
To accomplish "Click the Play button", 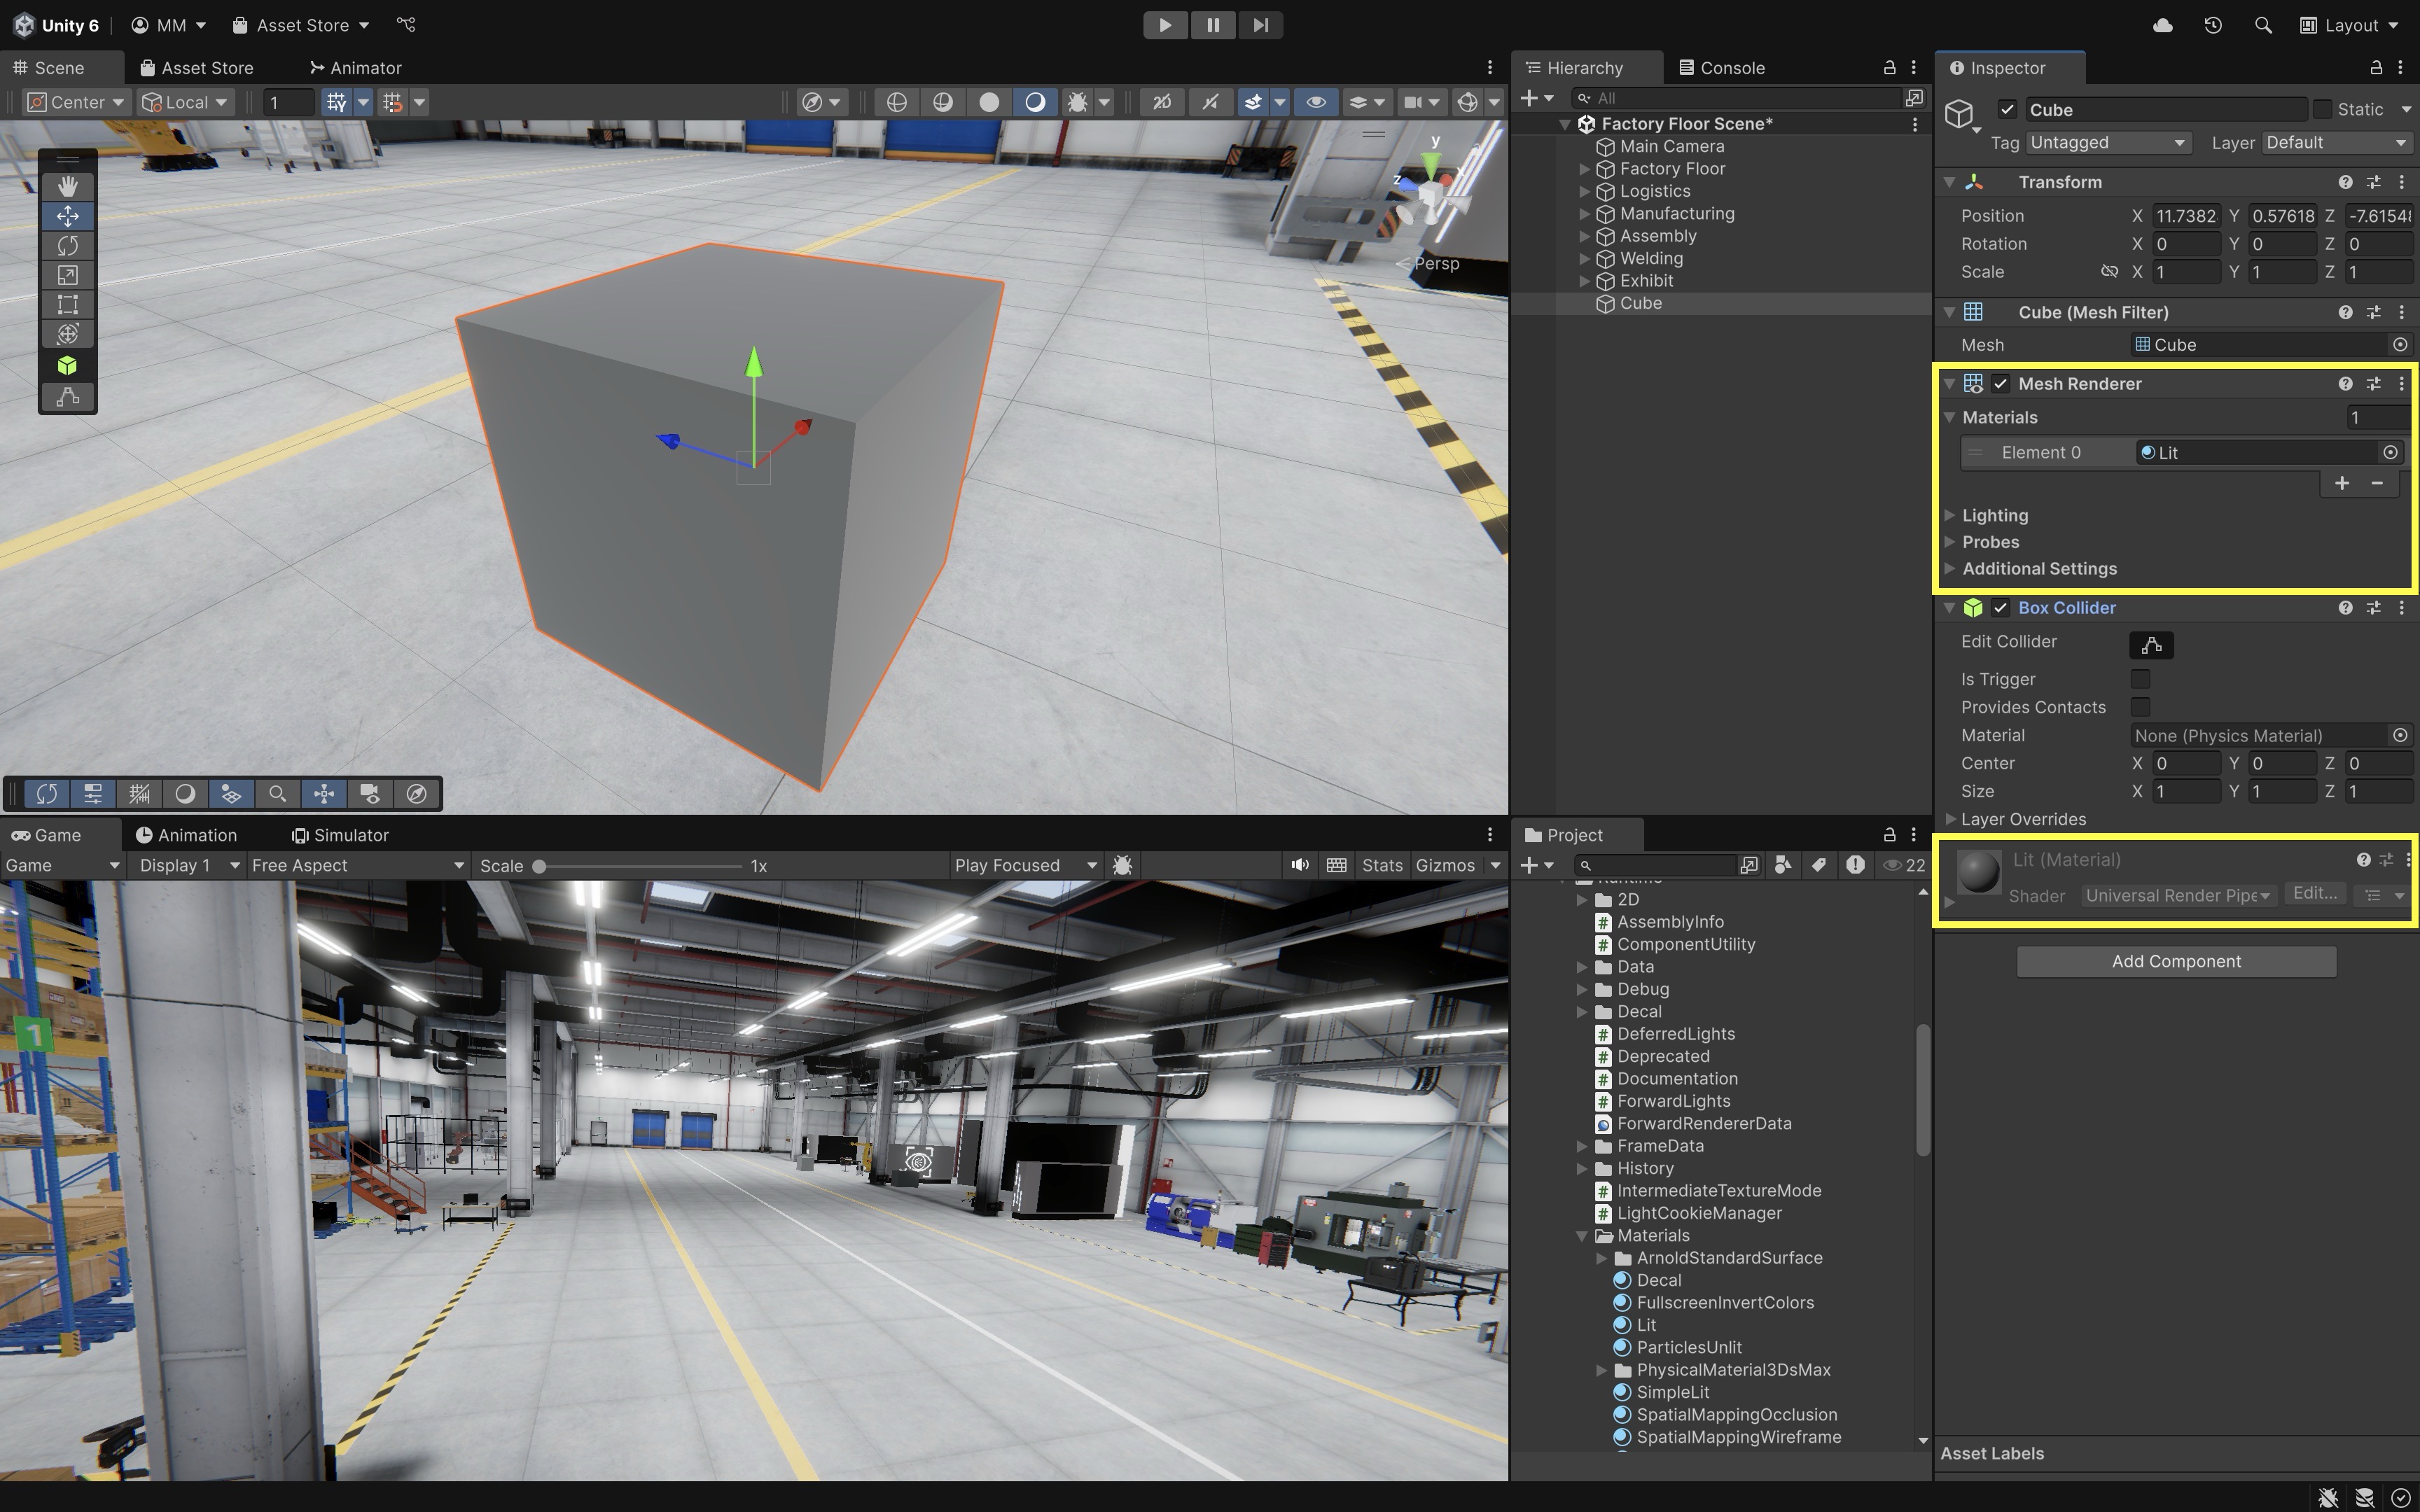I will [x=1165, y=25].
